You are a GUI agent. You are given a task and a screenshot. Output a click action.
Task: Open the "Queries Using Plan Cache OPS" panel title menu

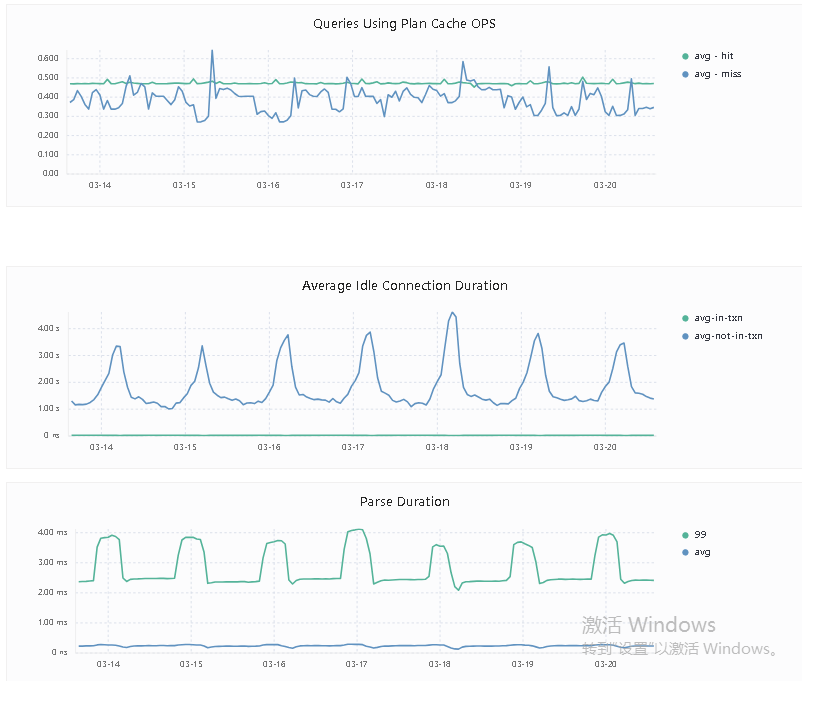click(404, 24)
